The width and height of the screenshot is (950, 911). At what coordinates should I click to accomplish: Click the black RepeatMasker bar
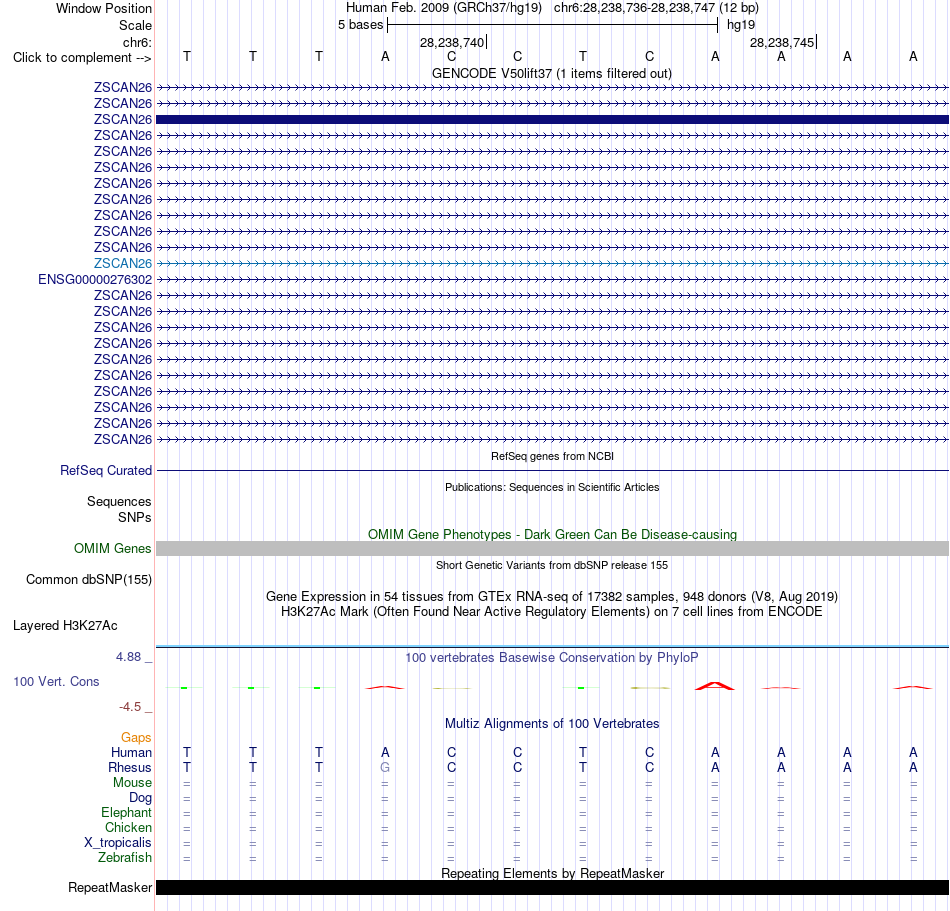point(552,887)
